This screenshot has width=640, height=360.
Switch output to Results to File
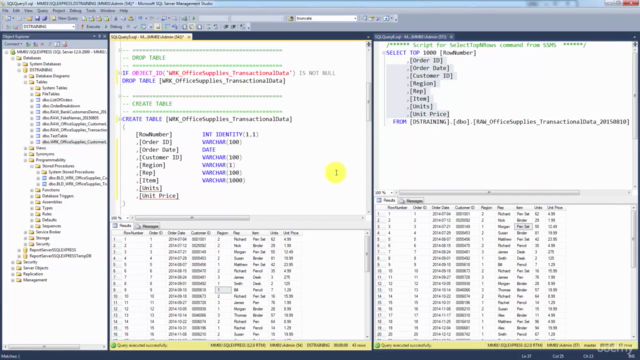(x=199, y=27)
